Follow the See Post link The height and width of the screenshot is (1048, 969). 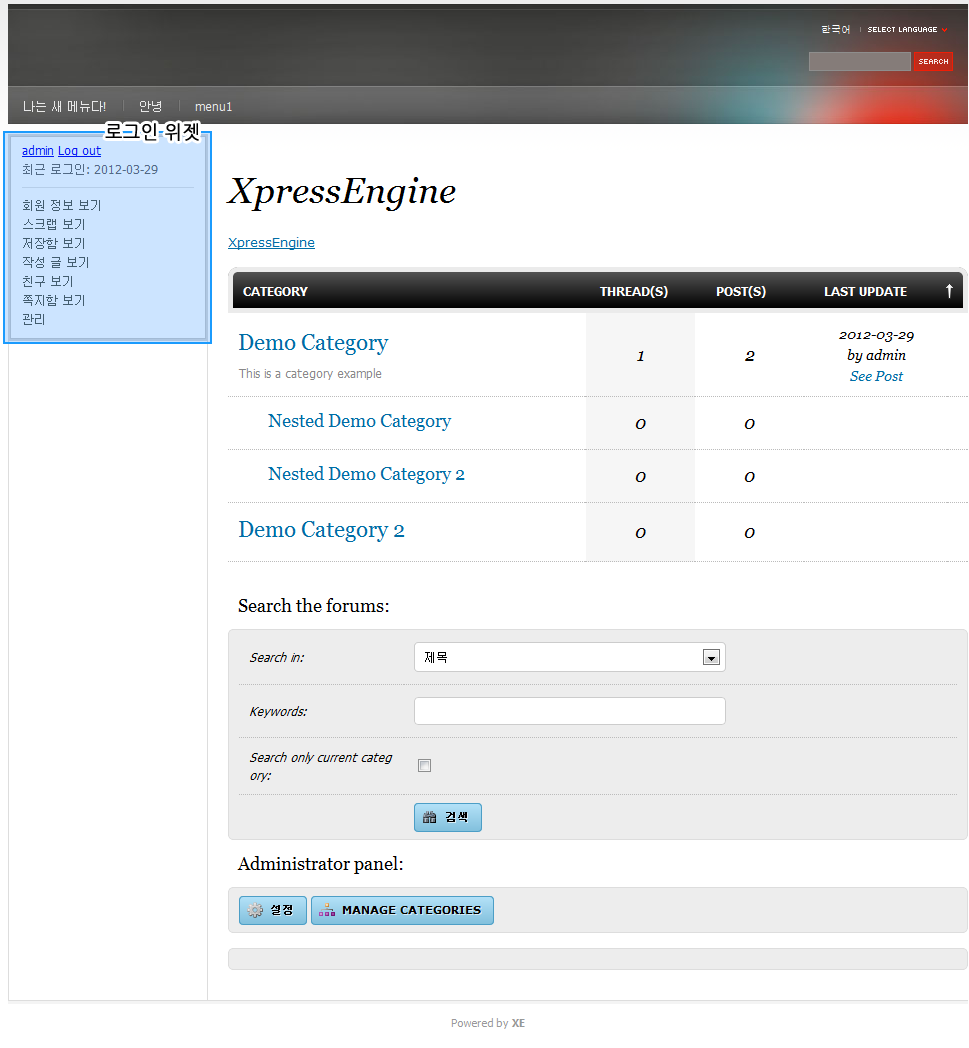[876, 376]
